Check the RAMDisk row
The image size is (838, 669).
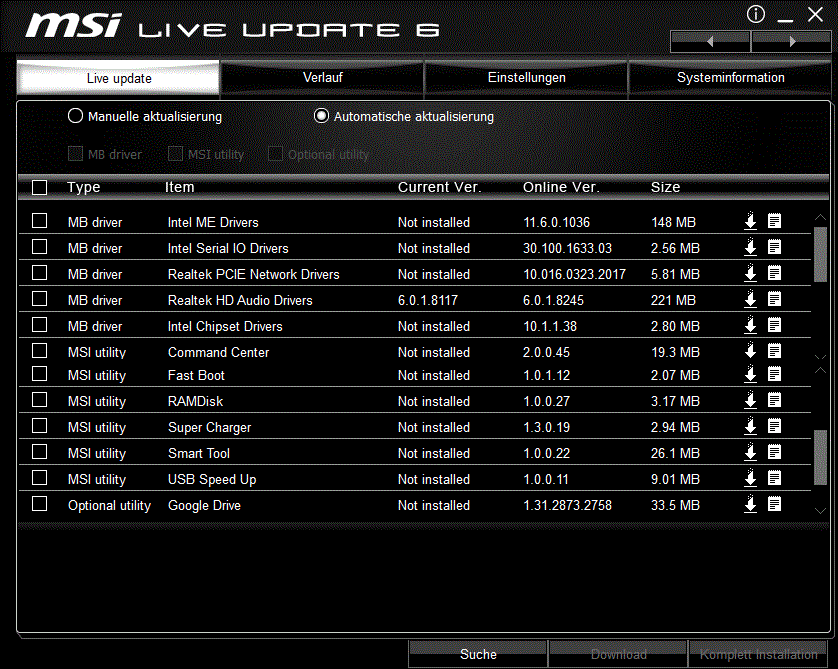click(x=40, y=400)
